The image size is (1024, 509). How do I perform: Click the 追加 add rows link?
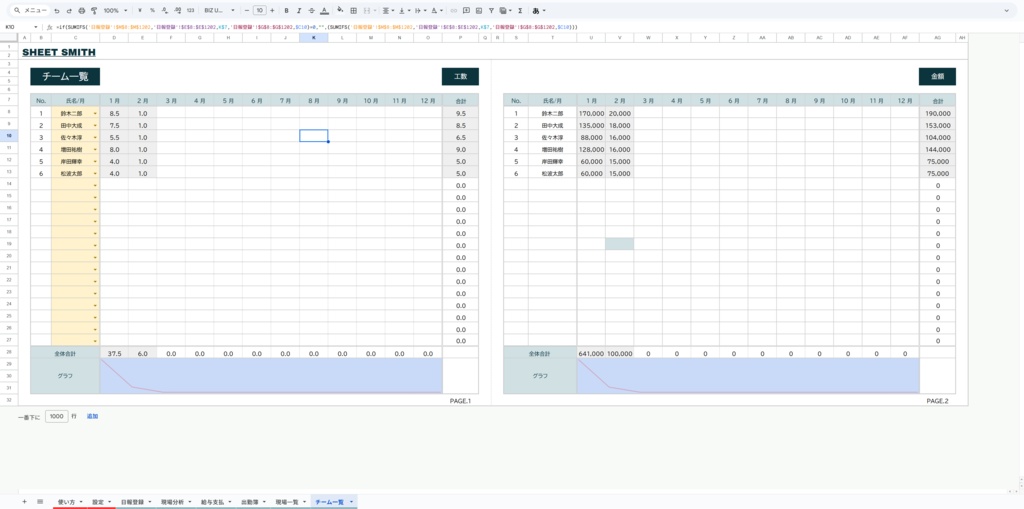coord(92,416)
